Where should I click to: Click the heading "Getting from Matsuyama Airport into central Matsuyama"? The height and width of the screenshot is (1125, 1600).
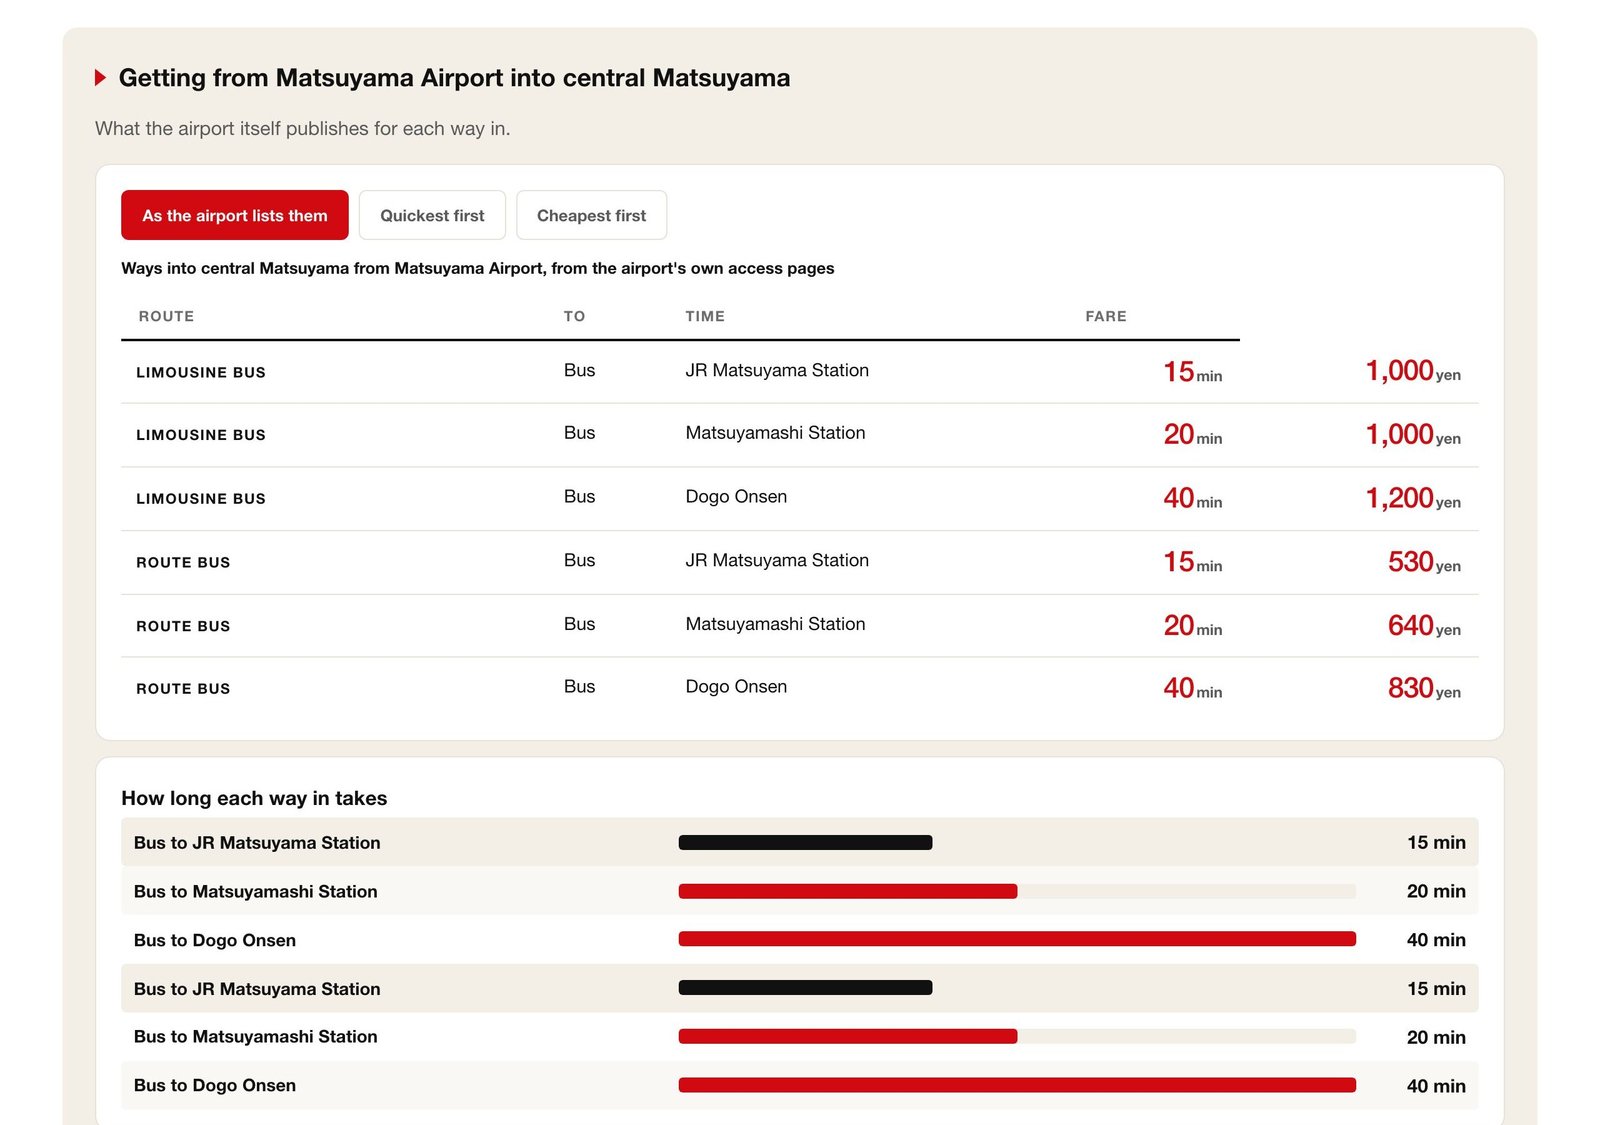click(454, 77)
